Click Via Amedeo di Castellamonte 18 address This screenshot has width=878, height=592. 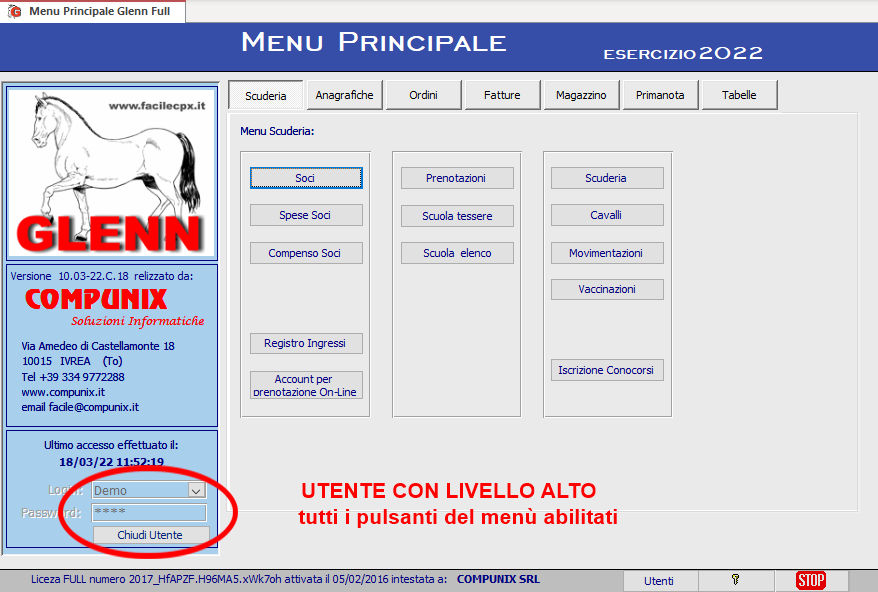(x=98, y=346)
